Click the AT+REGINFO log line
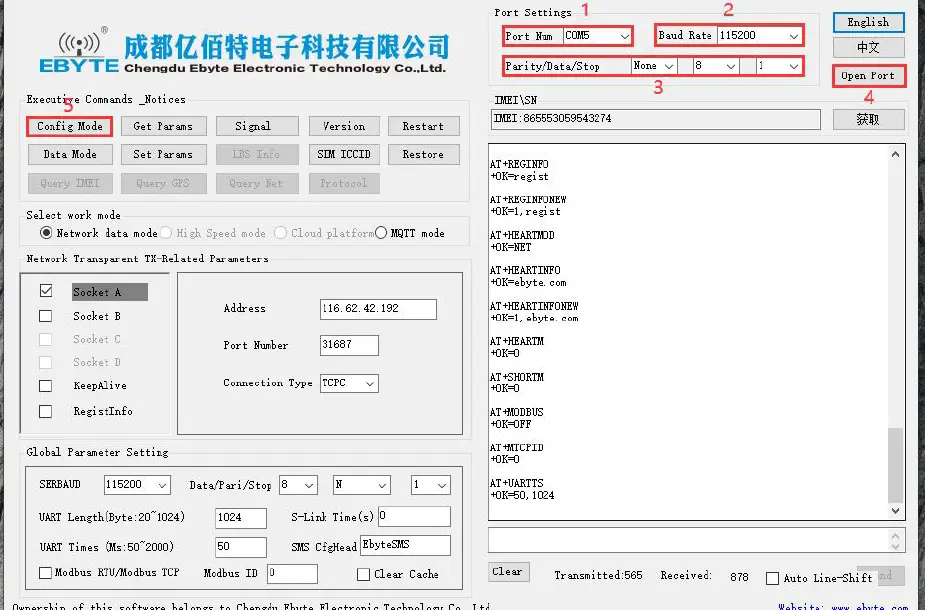The height and width of the screenshot is (610, 925). (519, 165)
